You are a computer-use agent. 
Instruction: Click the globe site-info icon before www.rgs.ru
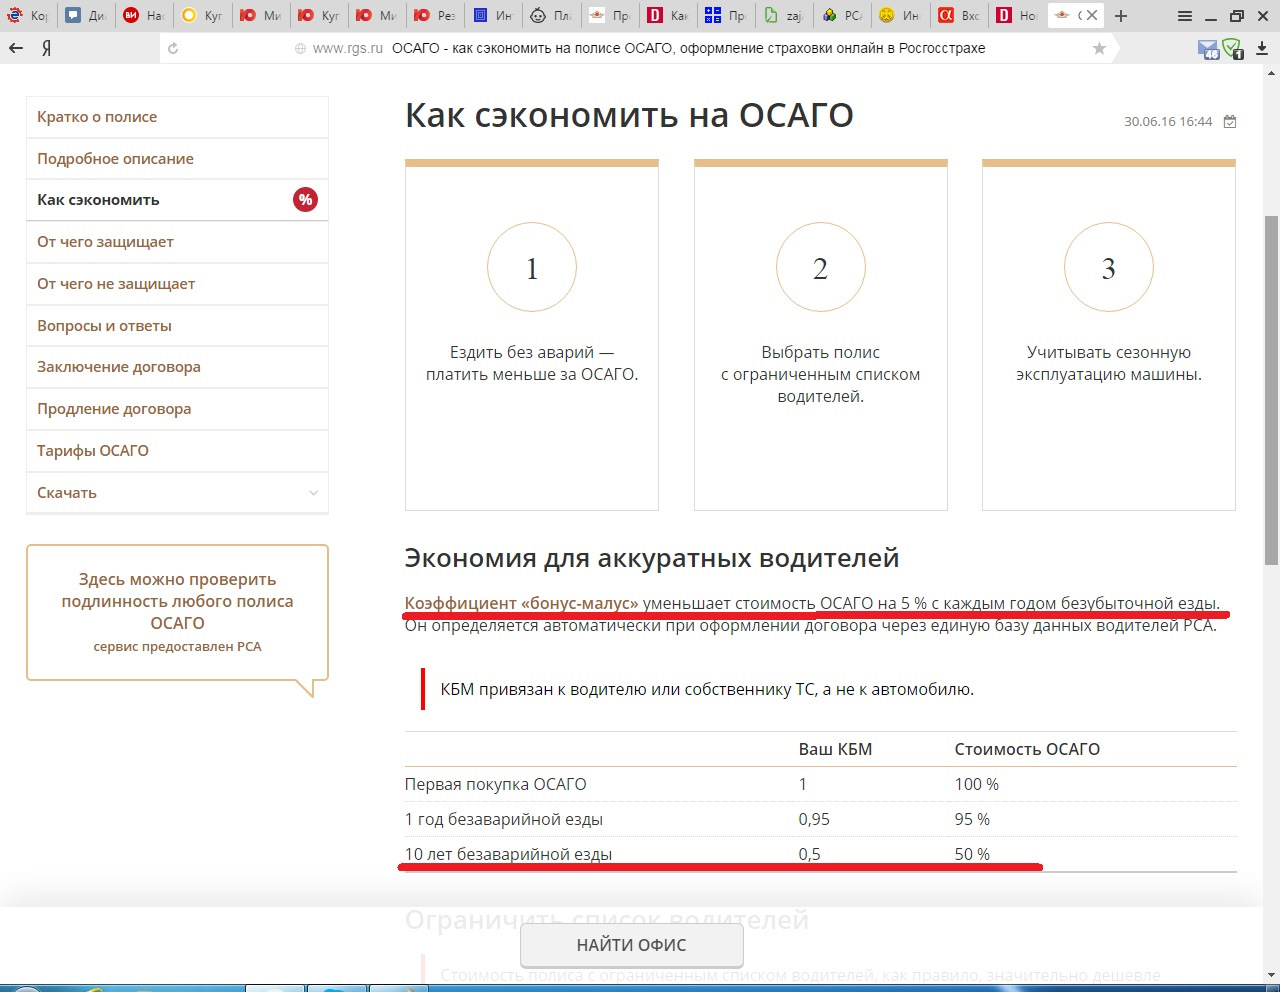(x=300, y=48)
